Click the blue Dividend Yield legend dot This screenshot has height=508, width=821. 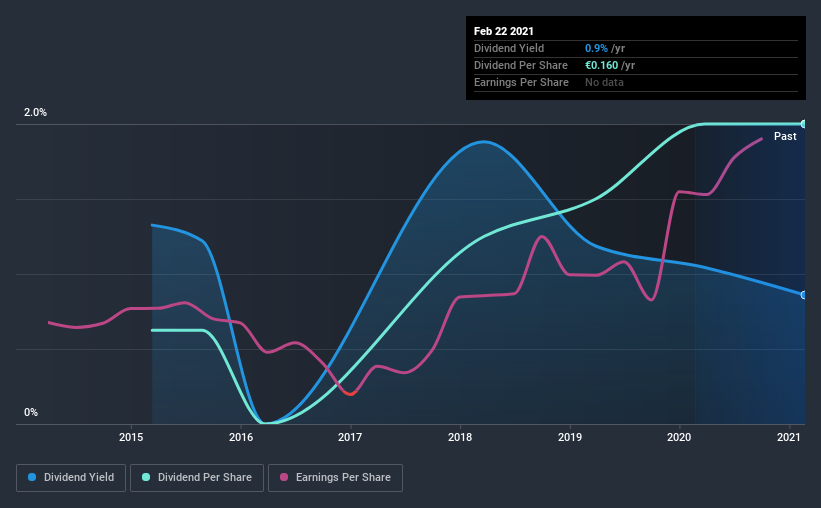pyautogui.click(x=32, y=477)
